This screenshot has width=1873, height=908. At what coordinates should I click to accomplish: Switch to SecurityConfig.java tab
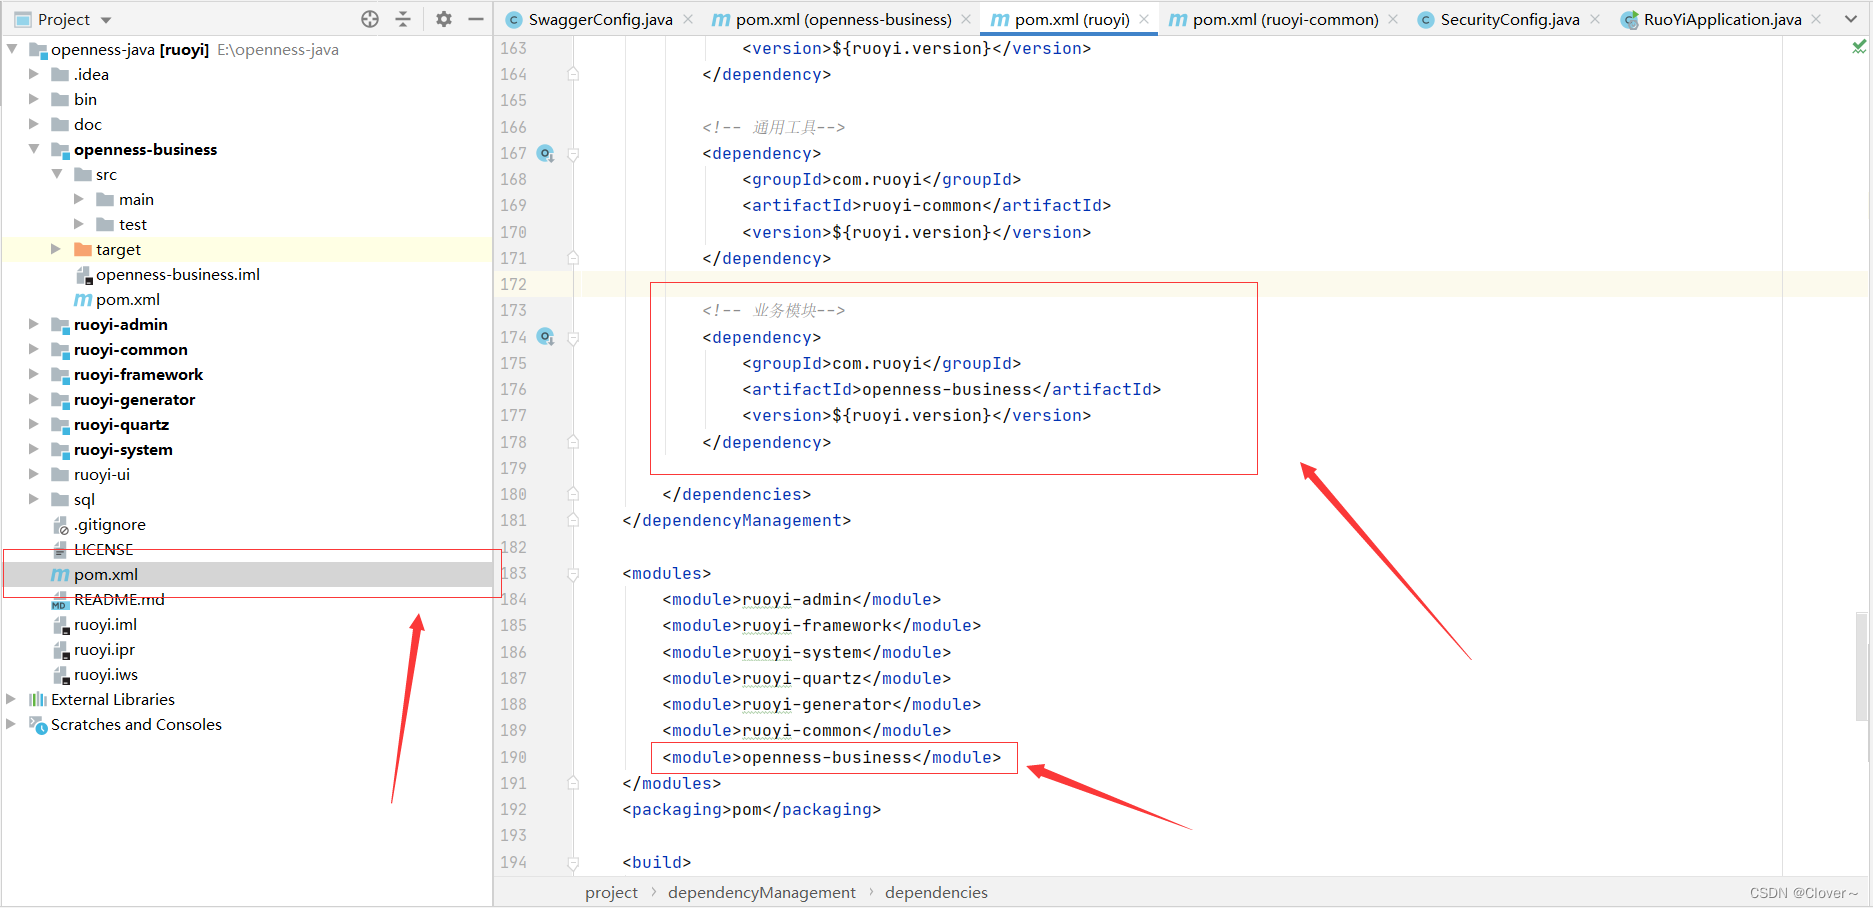(x=1510, y=19)
